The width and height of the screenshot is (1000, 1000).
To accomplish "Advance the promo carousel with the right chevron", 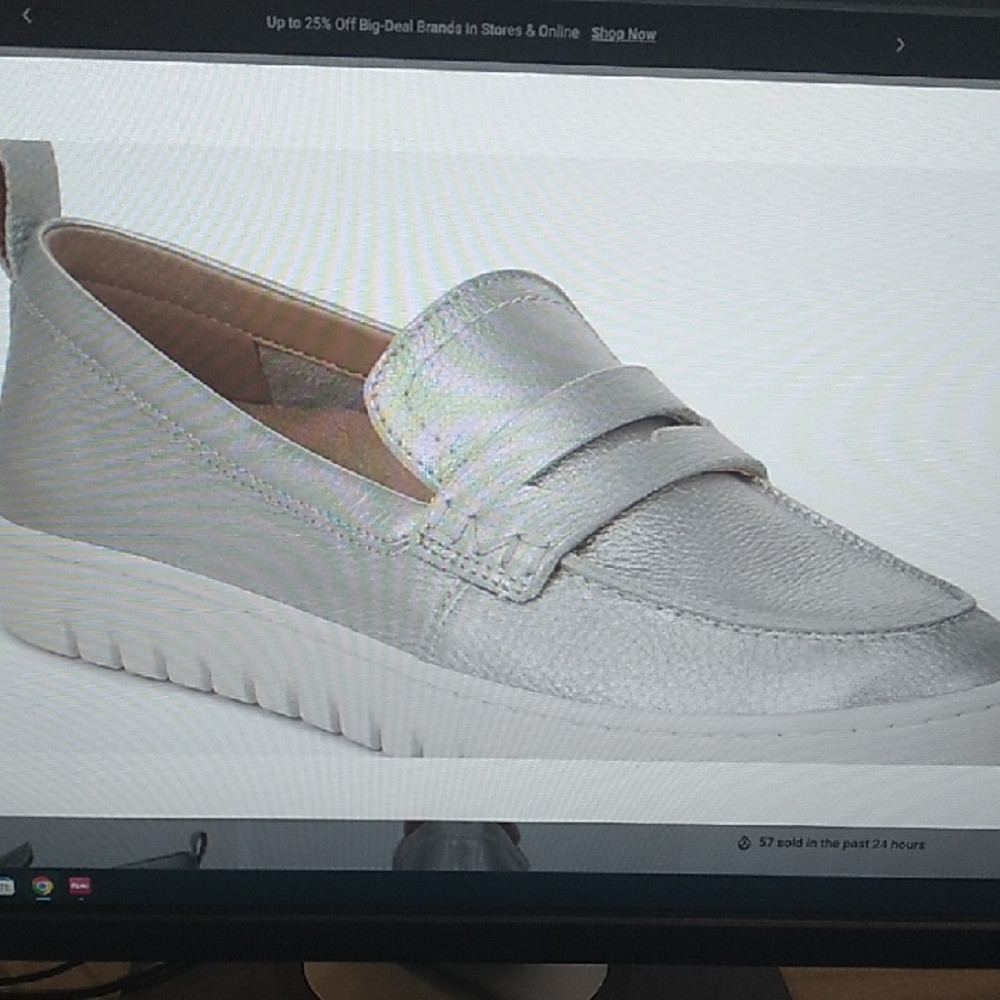I will [901, 44].
